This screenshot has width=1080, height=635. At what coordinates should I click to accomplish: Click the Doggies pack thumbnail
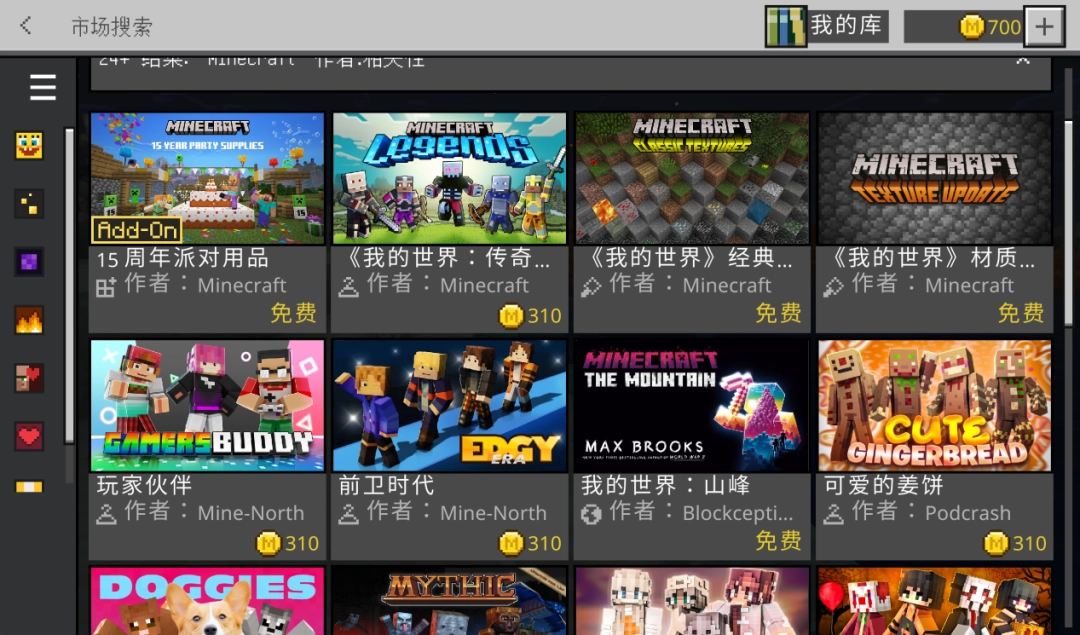(207, 601)
